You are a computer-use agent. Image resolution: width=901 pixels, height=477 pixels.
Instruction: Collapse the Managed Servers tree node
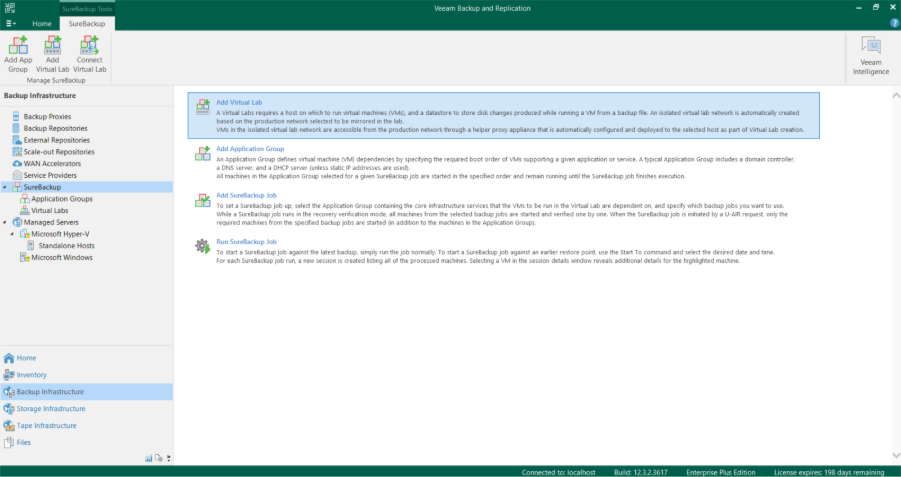click(x=6, y=222)
